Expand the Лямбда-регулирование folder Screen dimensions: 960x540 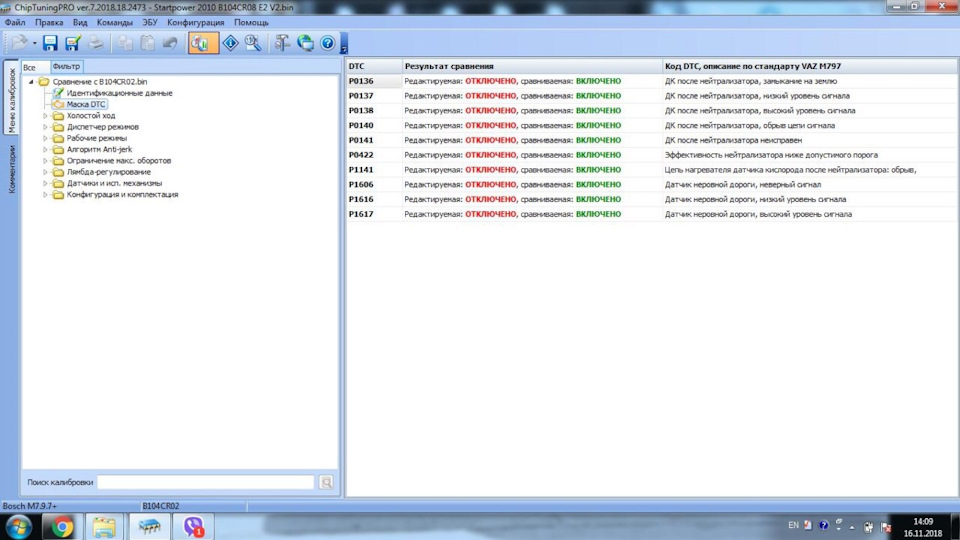45,172
